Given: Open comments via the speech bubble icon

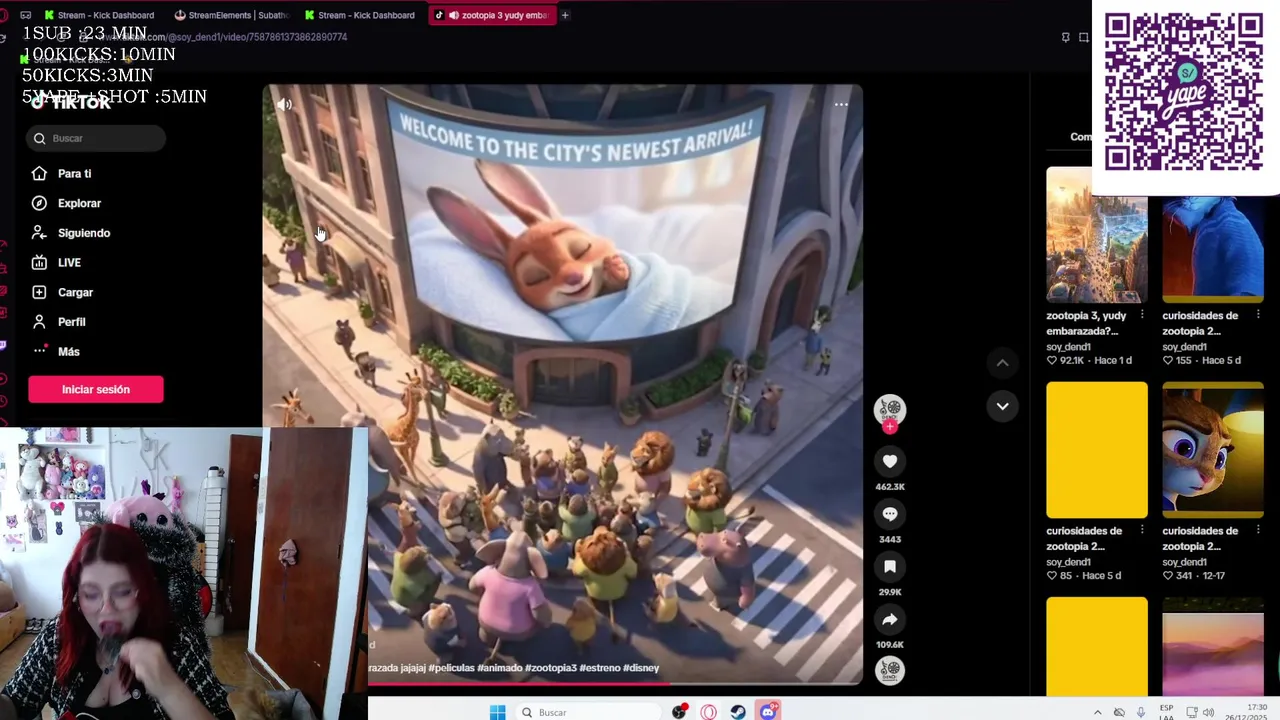Looking at the screenshot, I should click(x=890, y=514).
